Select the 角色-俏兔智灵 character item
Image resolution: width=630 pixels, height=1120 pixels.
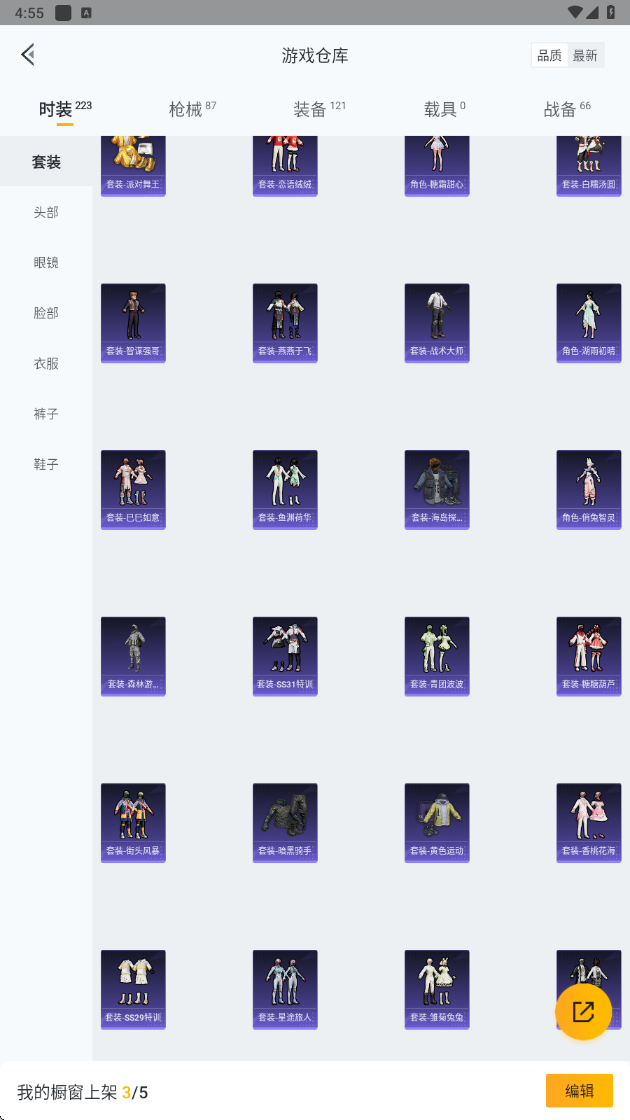click(x=589, y=490)
